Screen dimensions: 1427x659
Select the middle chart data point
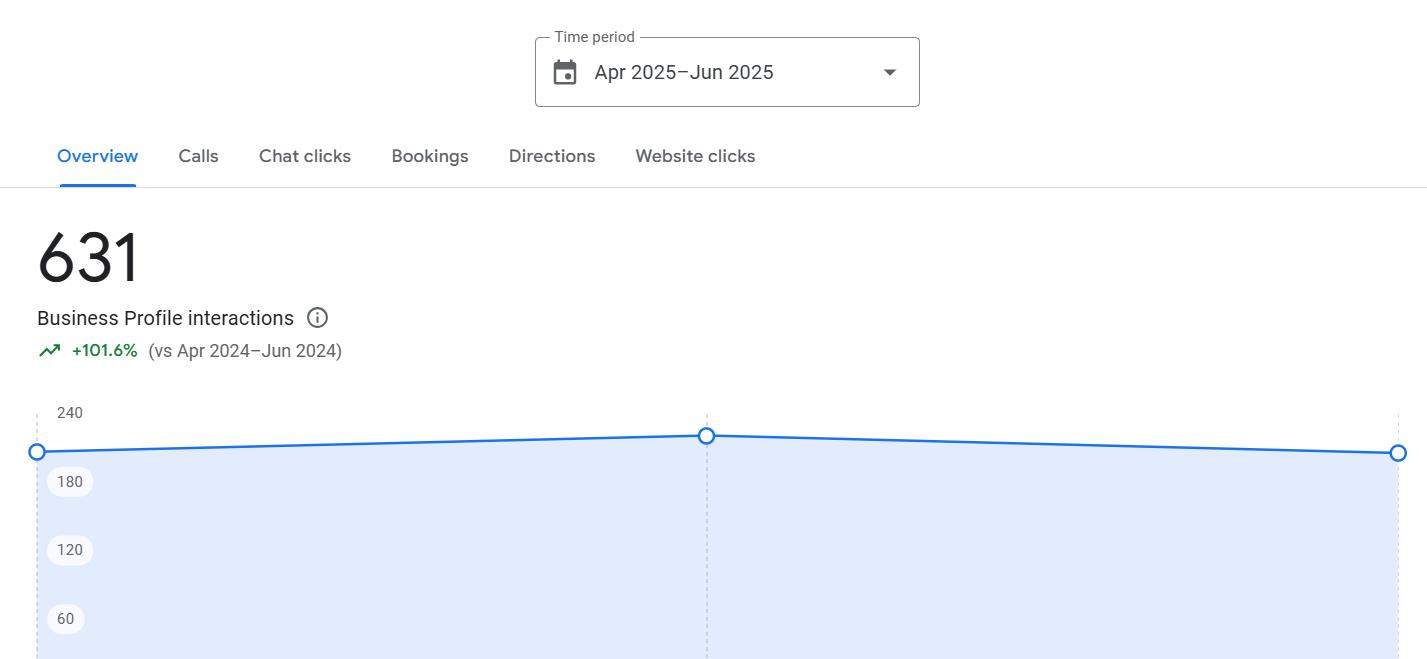(706, 436)
